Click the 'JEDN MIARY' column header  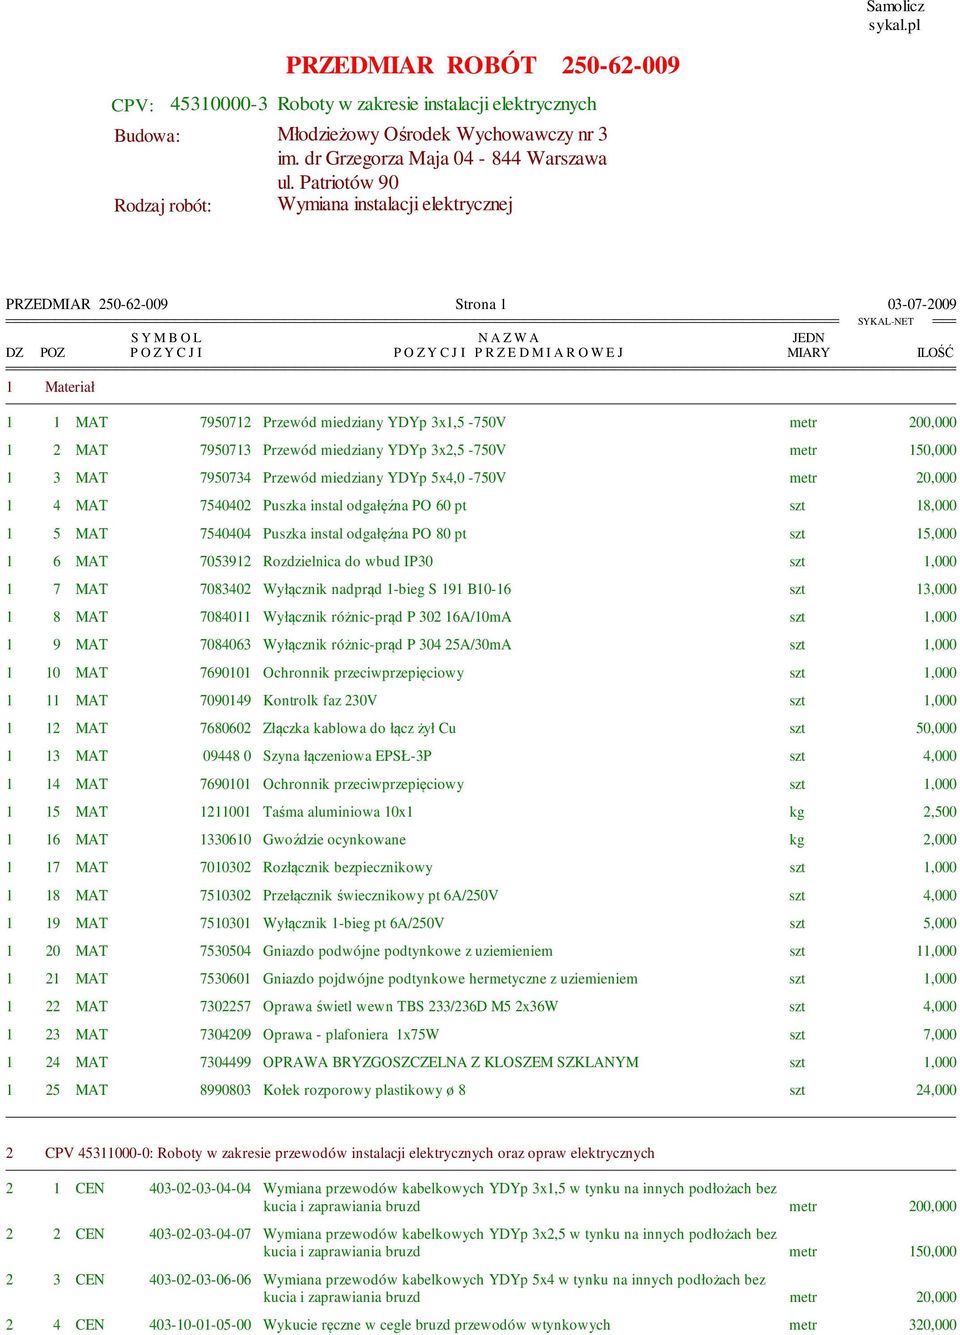pyautogui.click(x=808, y=345)
